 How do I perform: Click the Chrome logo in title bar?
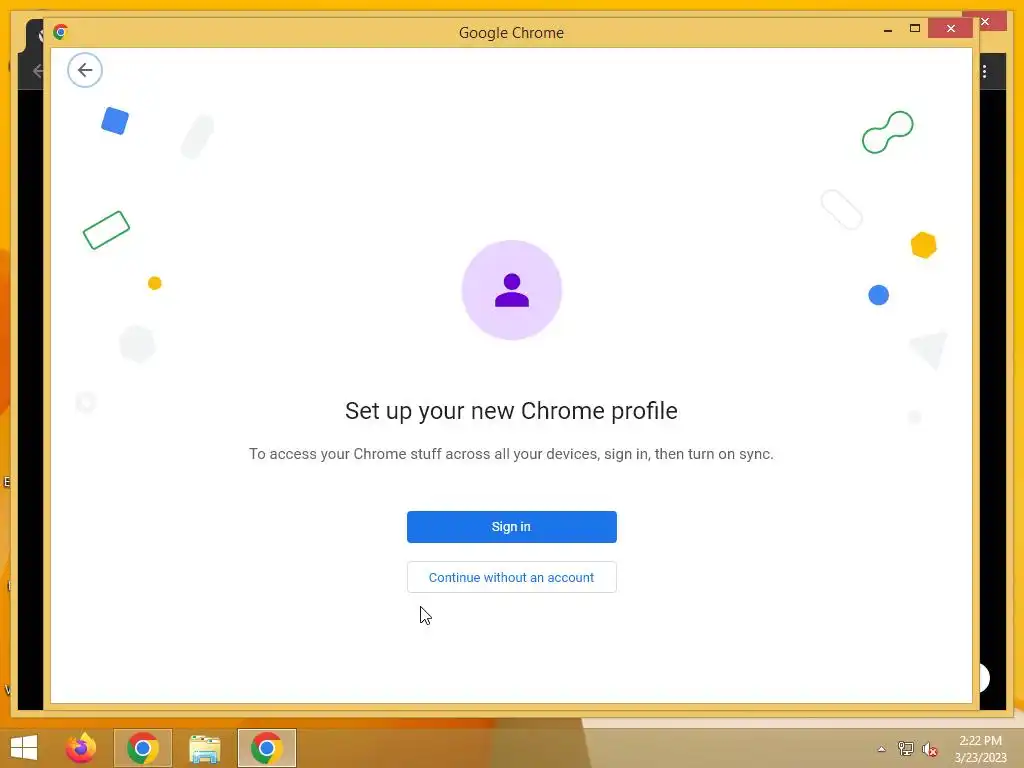point(61,32)
